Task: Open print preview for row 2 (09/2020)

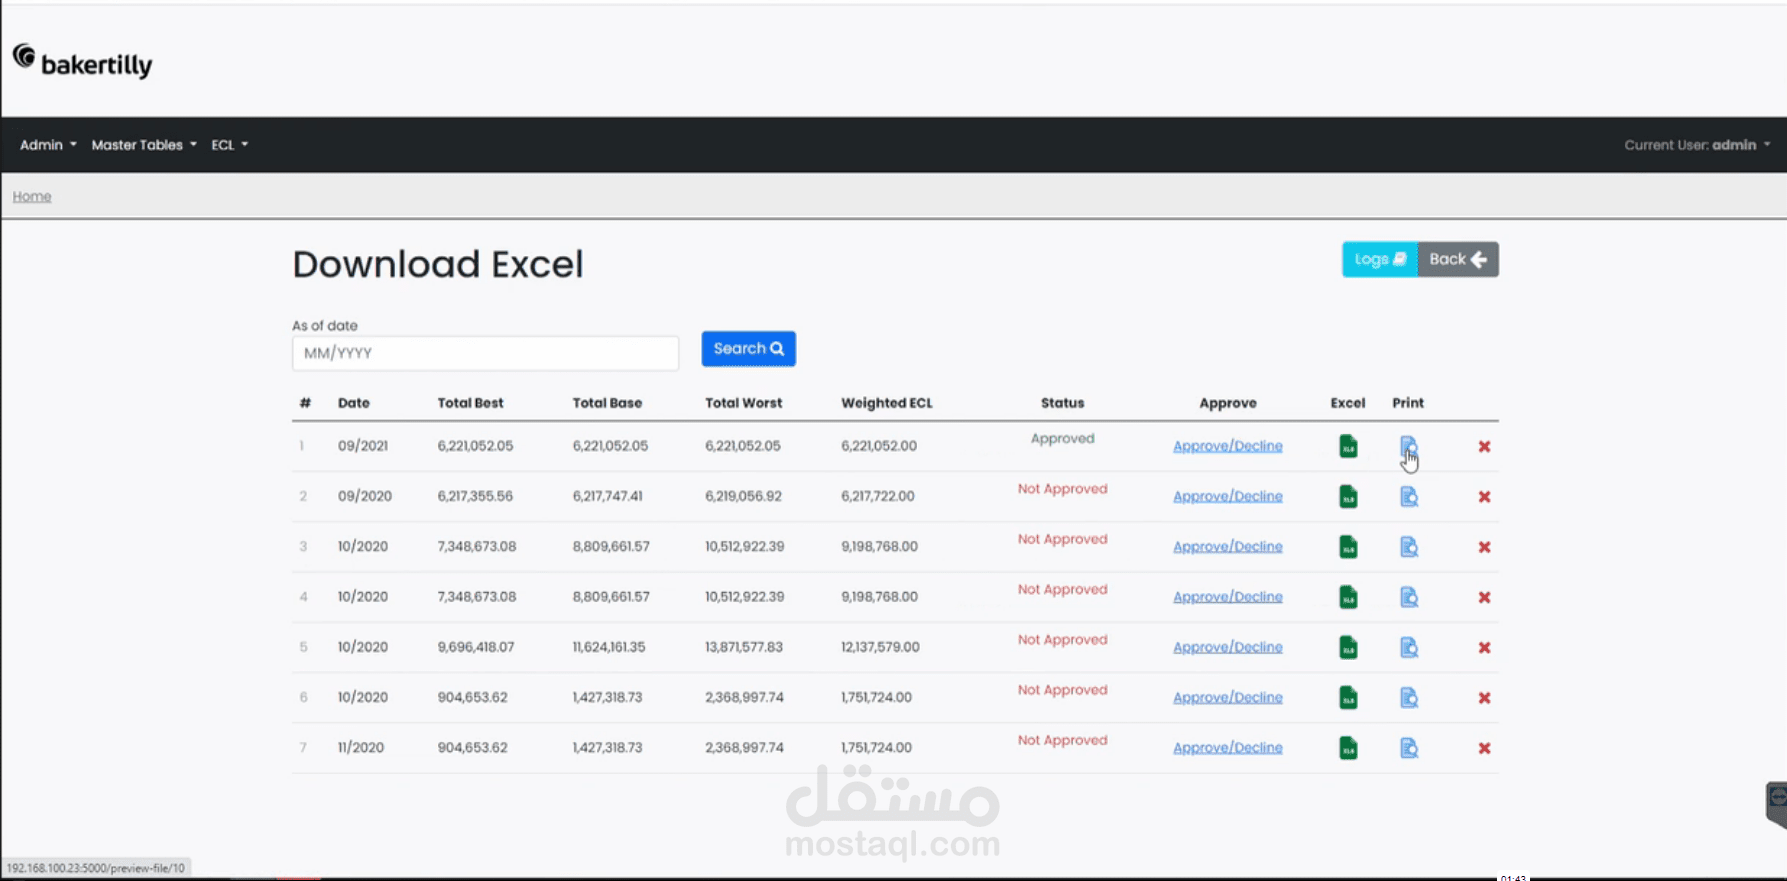Action: (1409, 496)
